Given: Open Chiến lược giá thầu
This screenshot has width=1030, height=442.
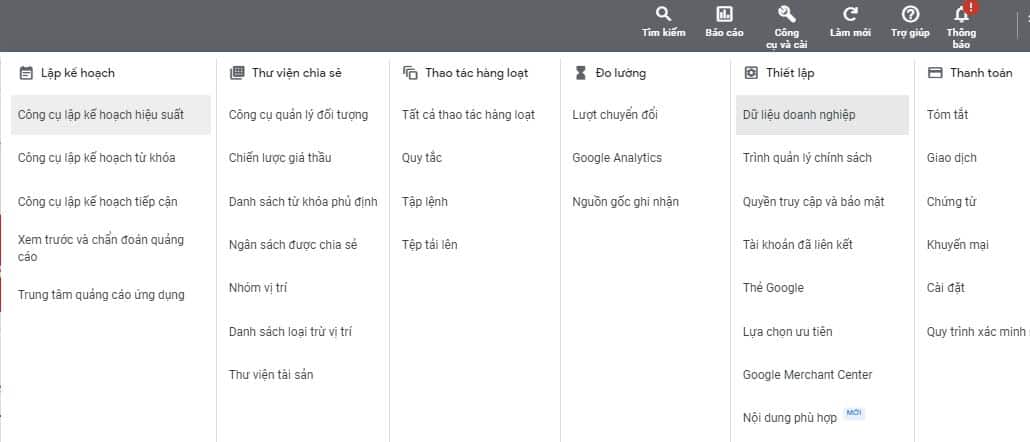Looking at the screenshot, I should 280,158.
